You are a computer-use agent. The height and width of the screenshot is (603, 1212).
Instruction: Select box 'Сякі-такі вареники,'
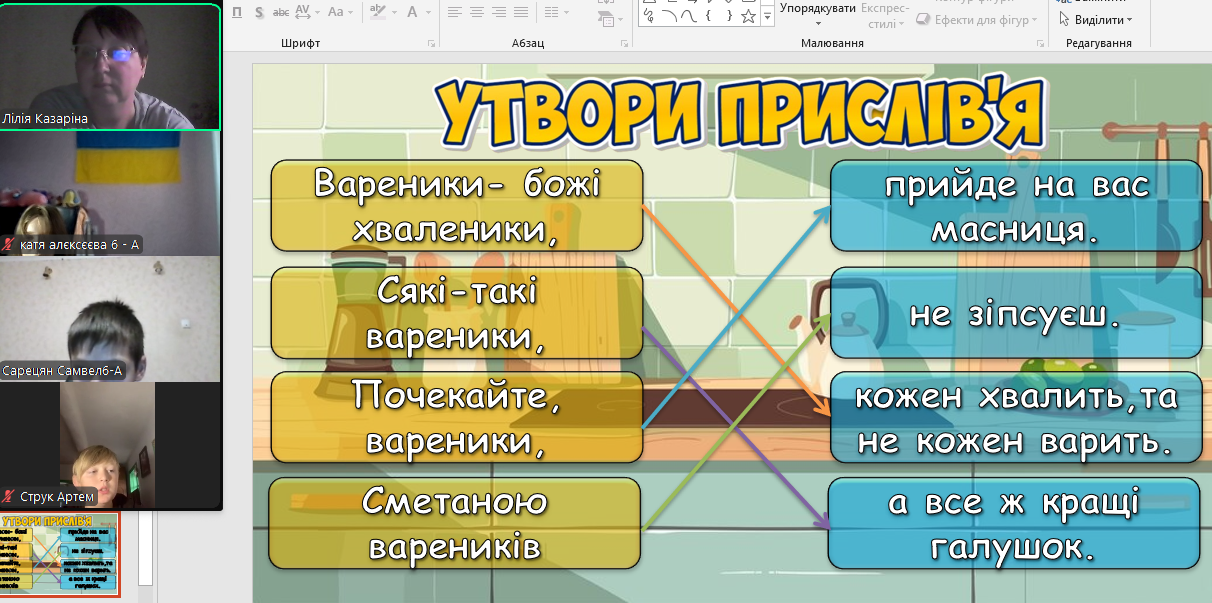pyautogui.click(x=457, y=312)
